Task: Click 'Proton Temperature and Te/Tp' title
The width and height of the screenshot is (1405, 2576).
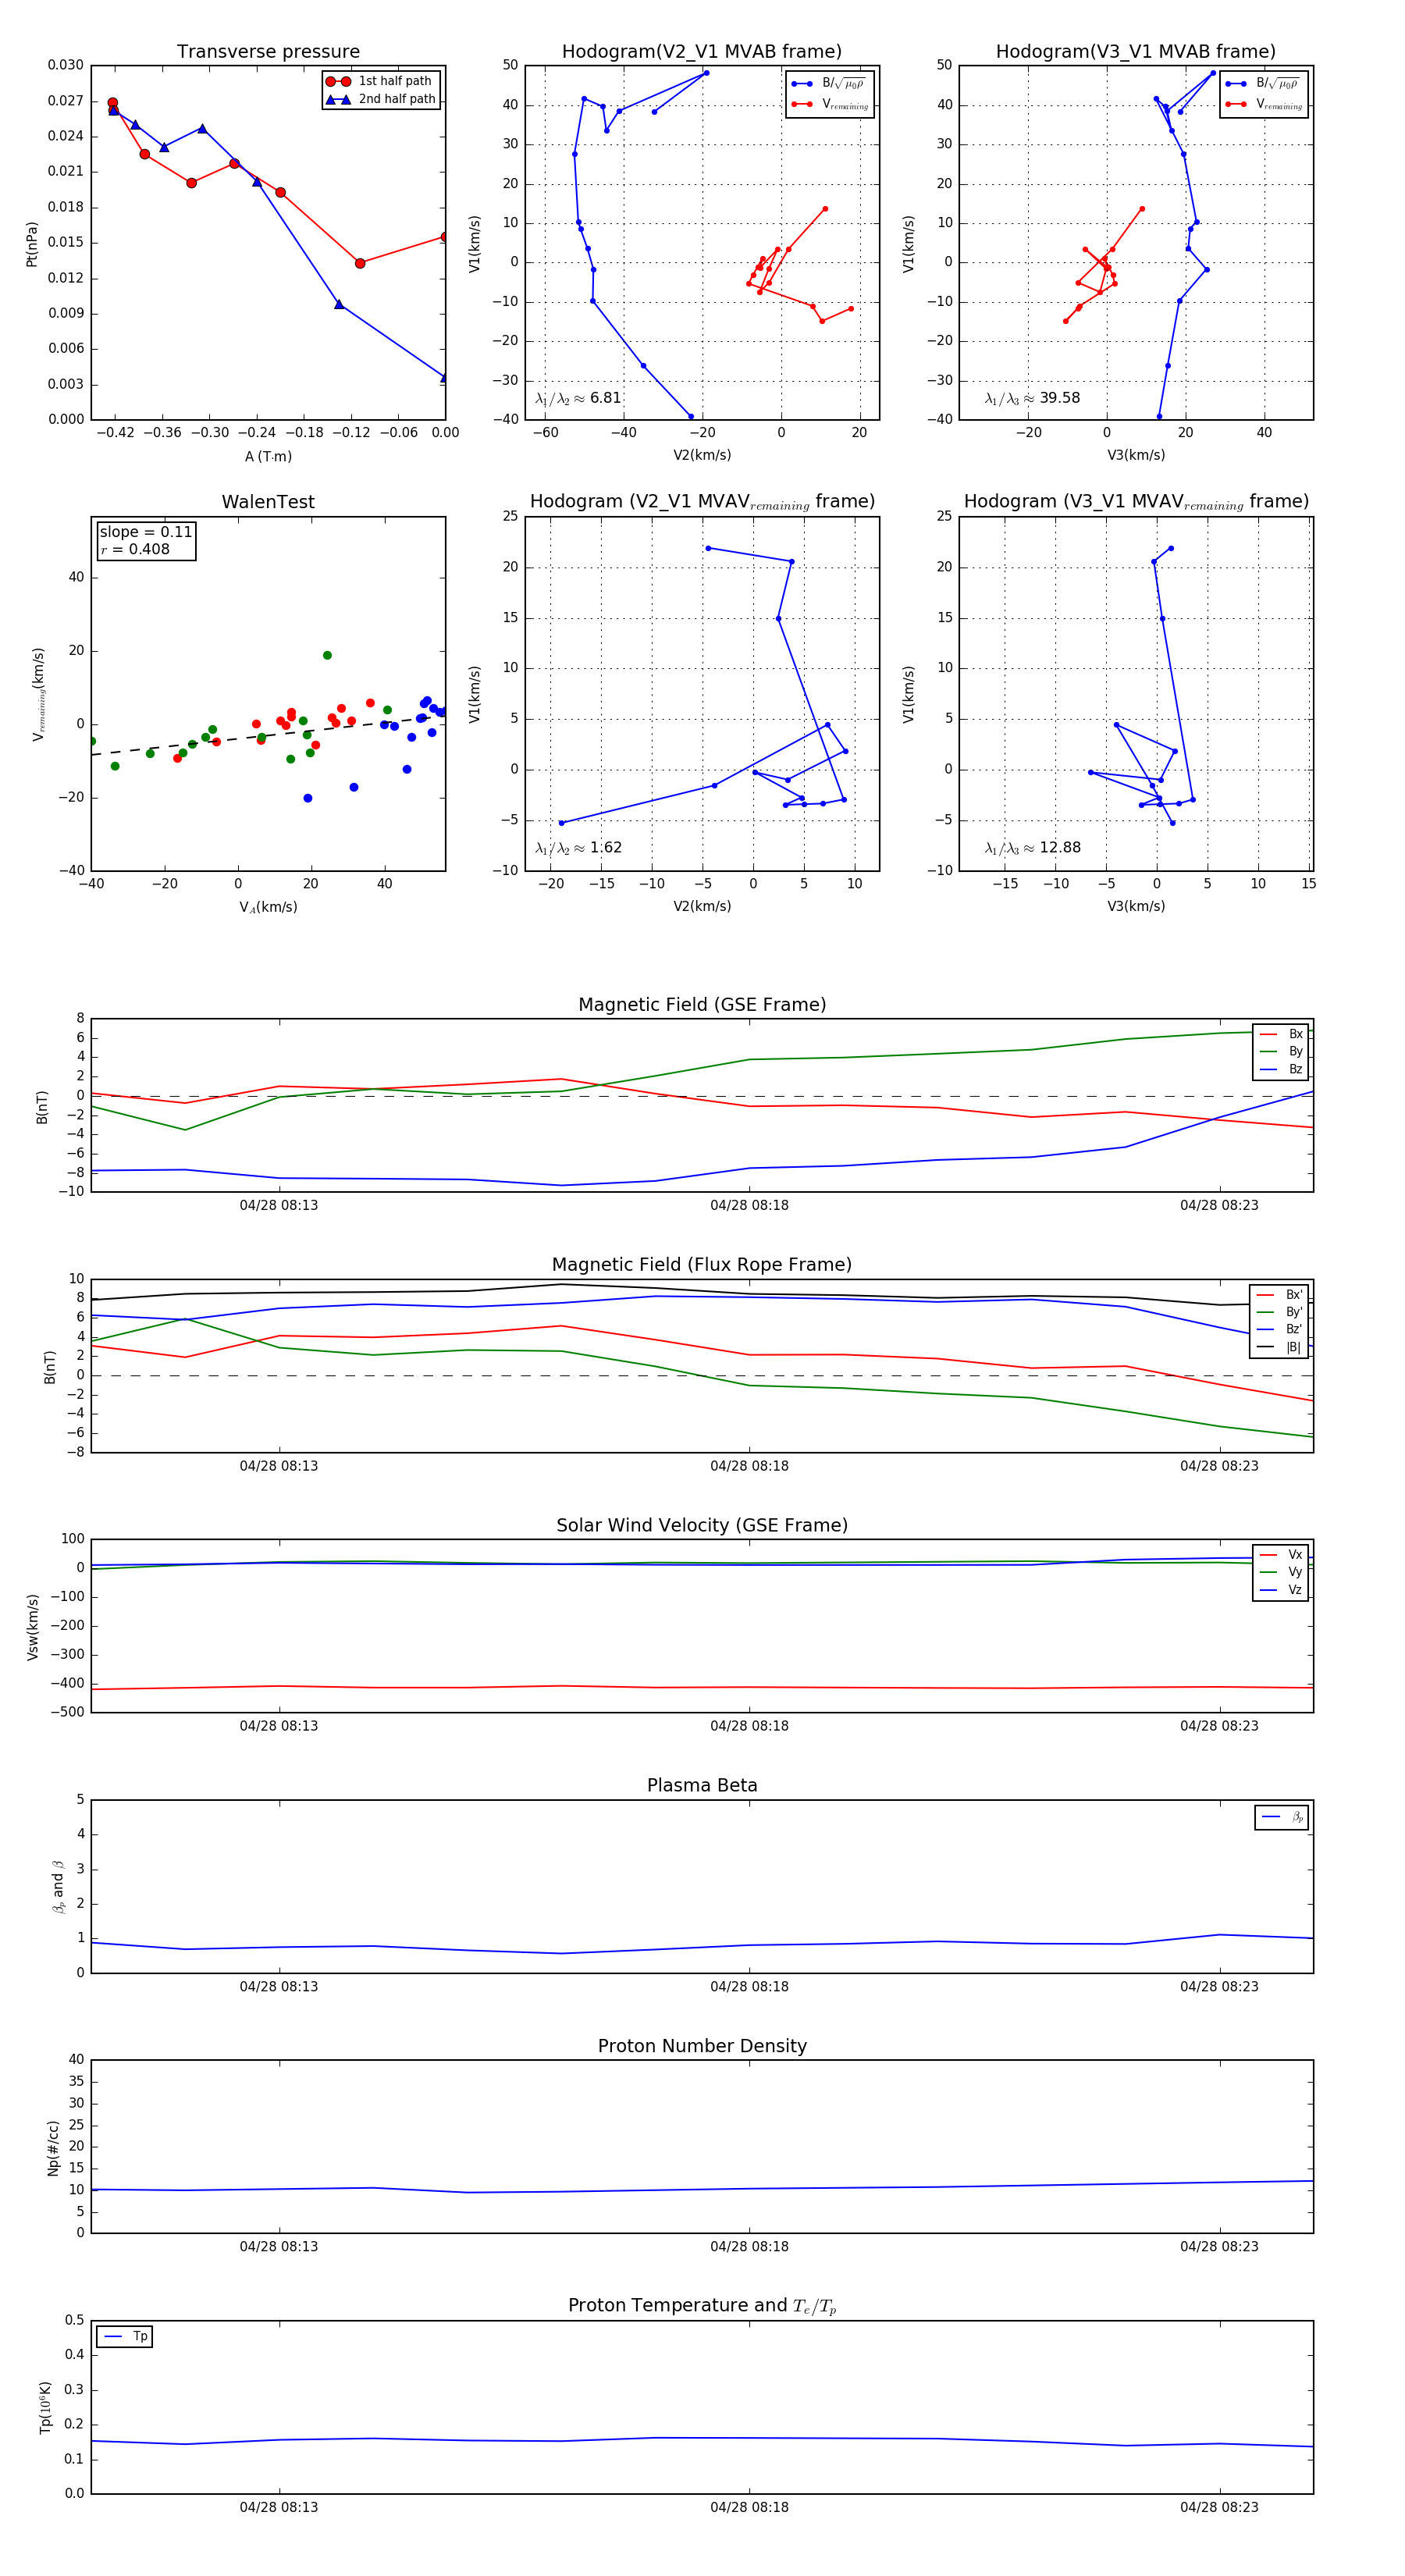Action: tap(702, 2305)
